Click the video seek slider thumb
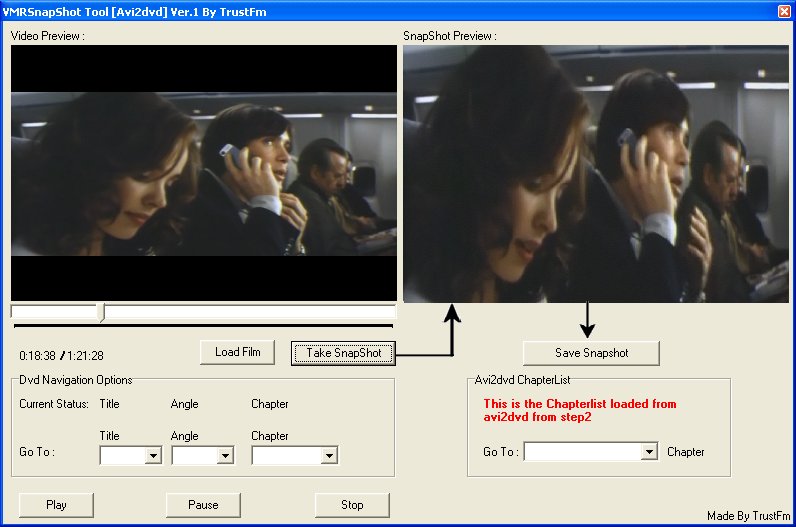Viewport: 796px width, 527px height. coord(102,312)
